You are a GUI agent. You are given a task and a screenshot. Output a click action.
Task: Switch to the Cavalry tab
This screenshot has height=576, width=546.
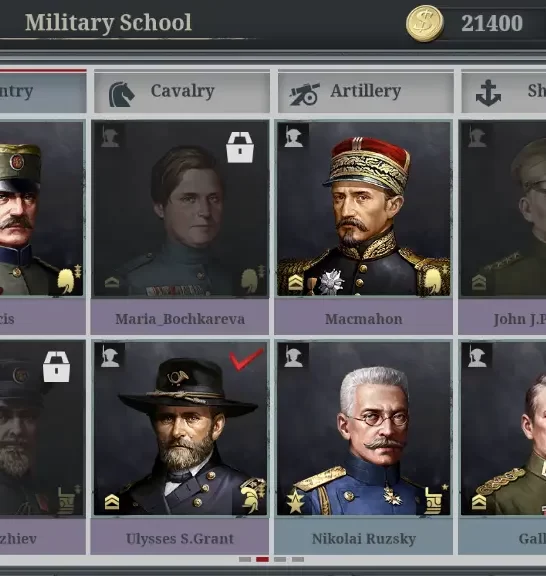click(182, 93)
